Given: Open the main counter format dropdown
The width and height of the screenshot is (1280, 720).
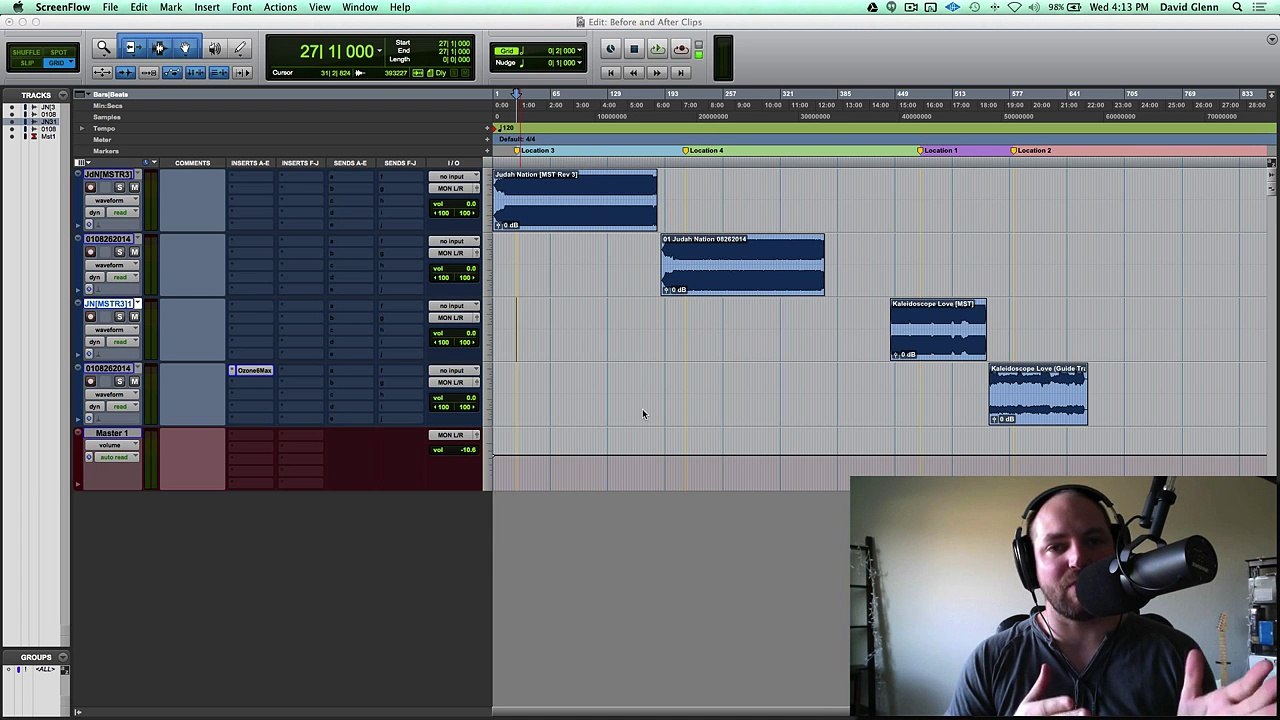Looking at the screenshot, I should (x=379, y=51).
